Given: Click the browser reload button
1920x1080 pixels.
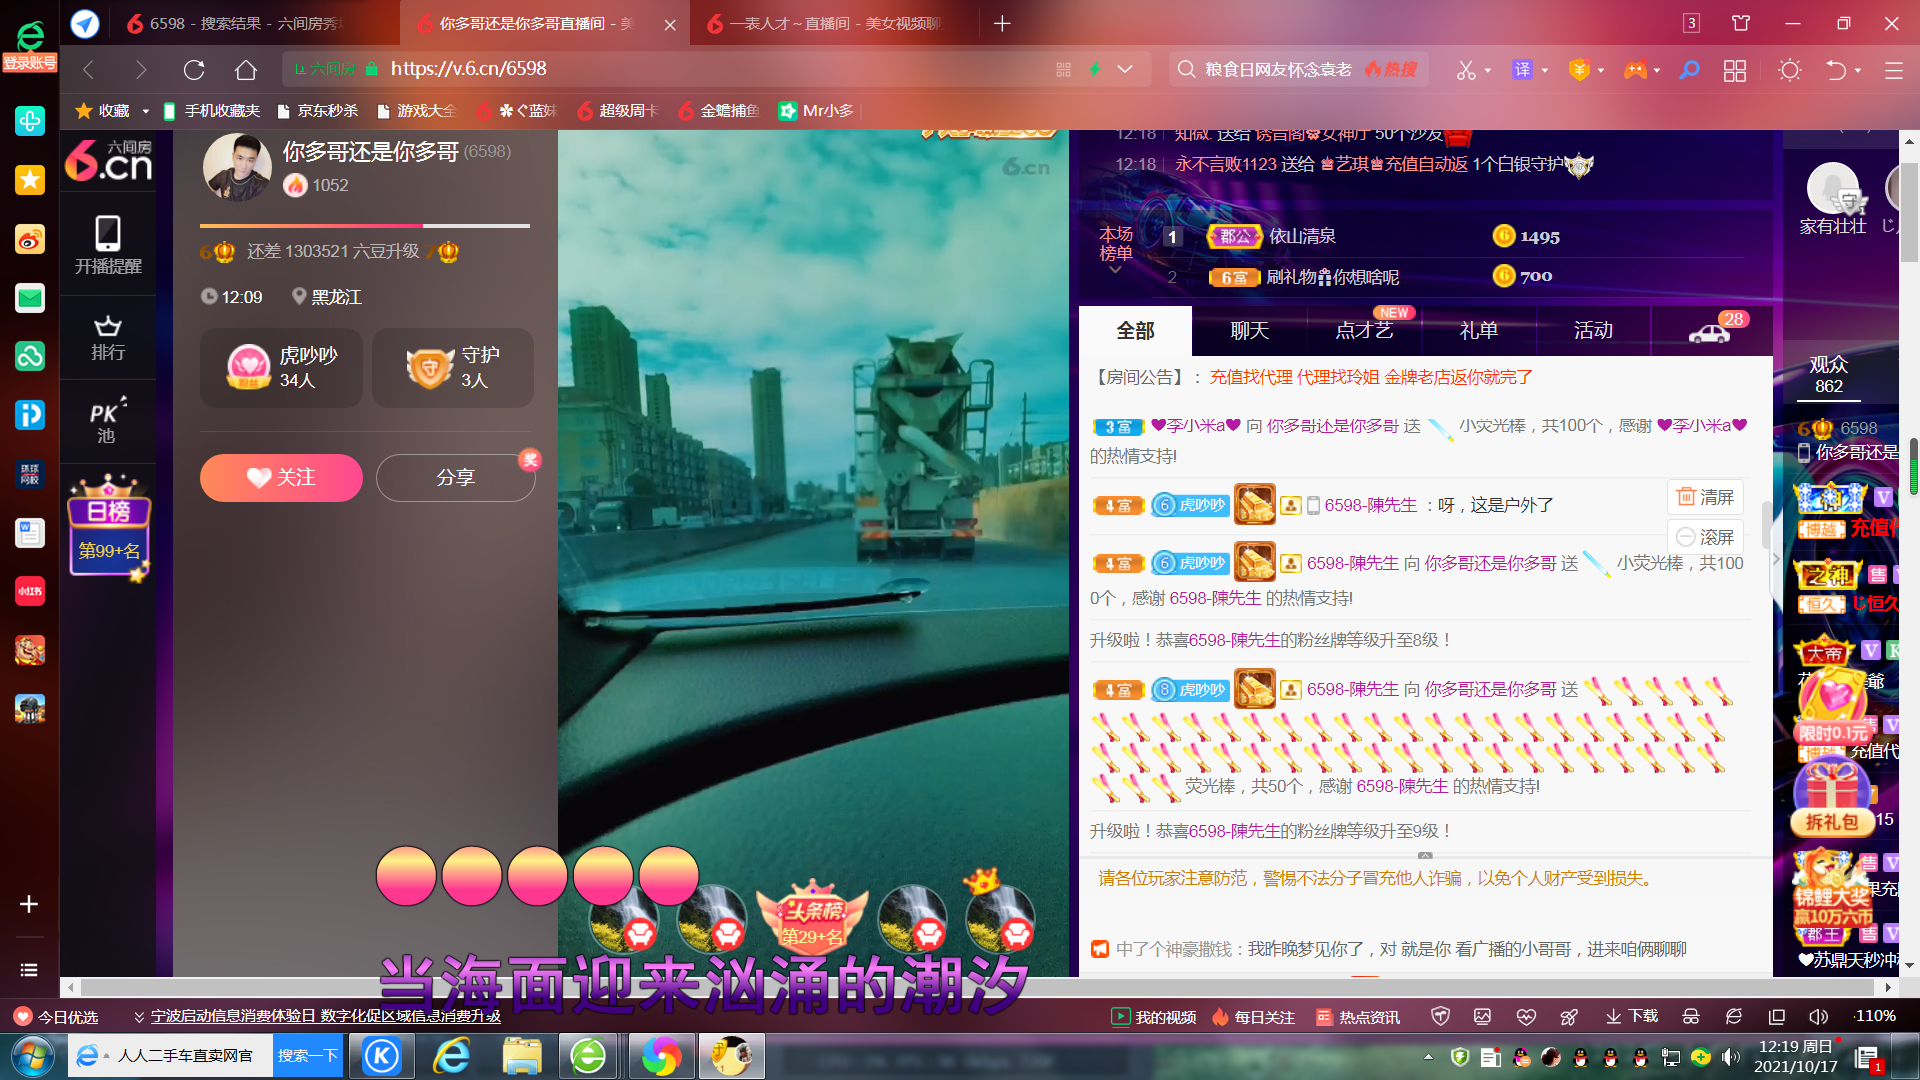Looking at the screenshot, I should [194, 69].
